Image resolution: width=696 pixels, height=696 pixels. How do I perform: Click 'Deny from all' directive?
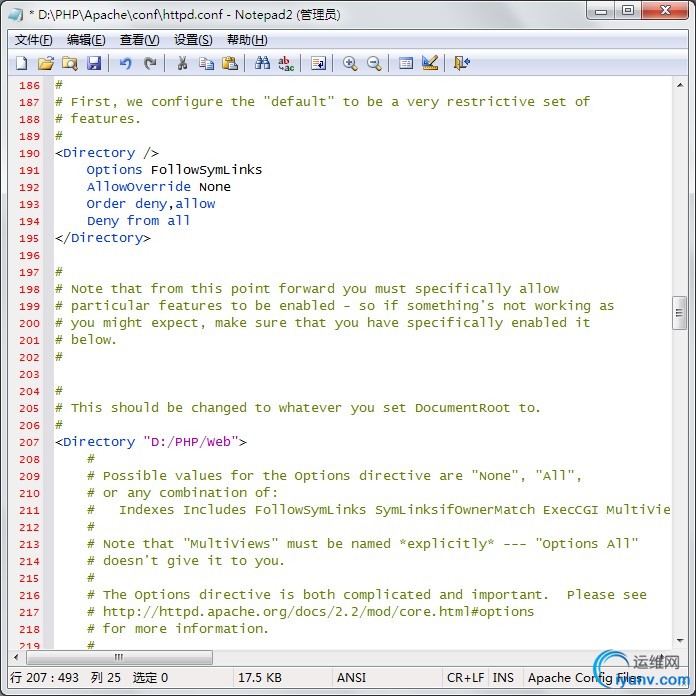(x=138, y=221)
